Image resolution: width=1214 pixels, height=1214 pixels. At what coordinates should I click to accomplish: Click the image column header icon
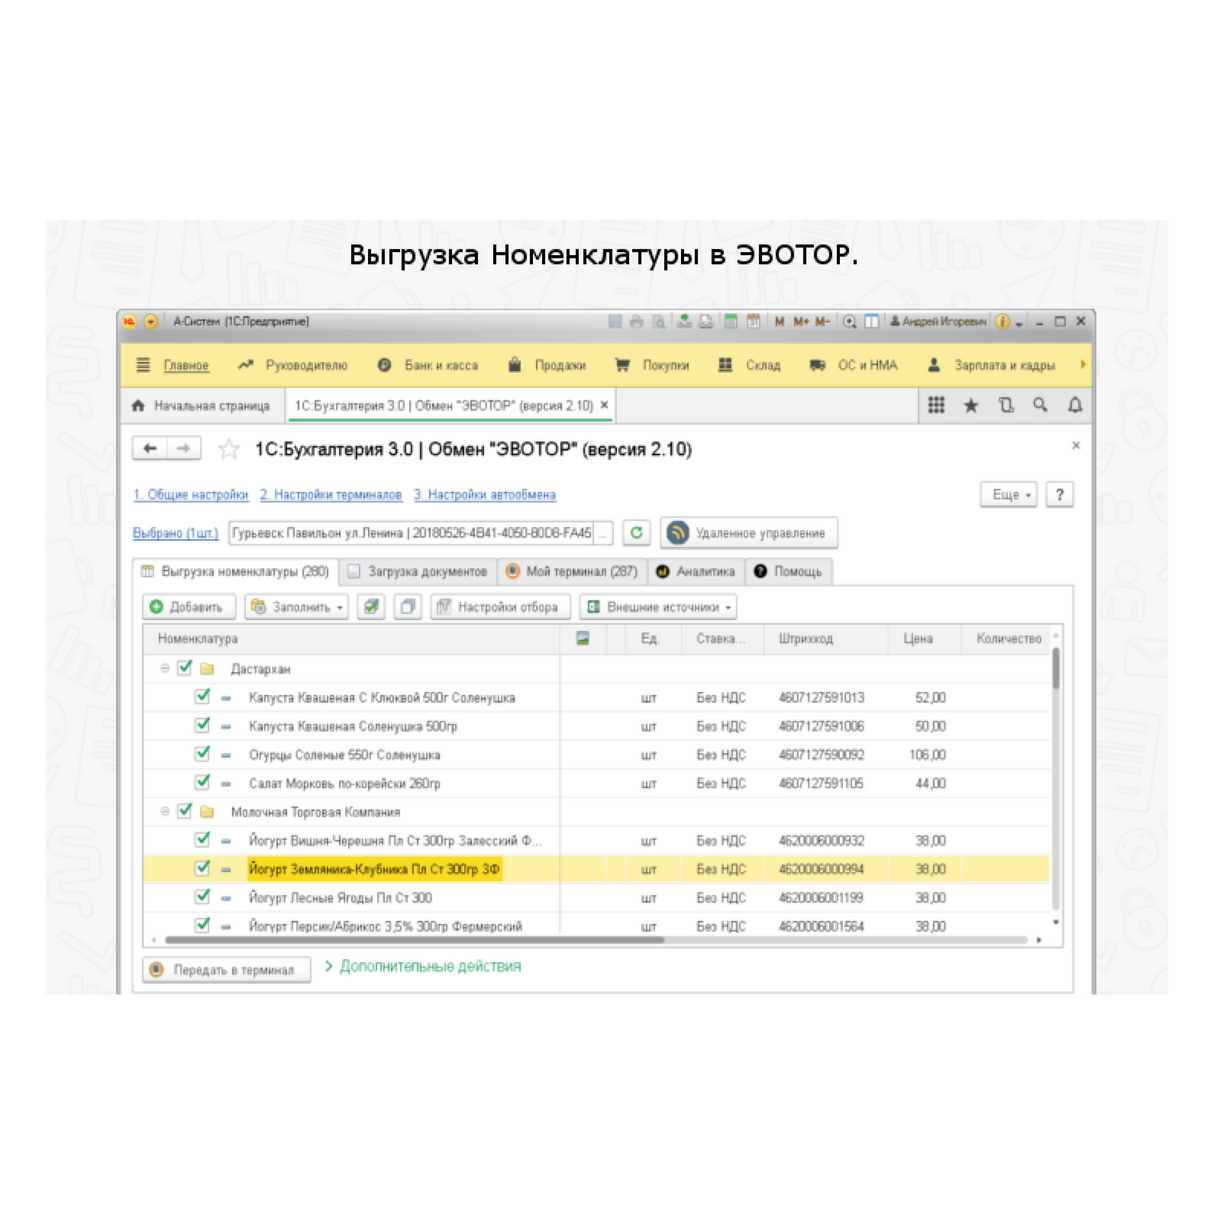coord(583,638)
